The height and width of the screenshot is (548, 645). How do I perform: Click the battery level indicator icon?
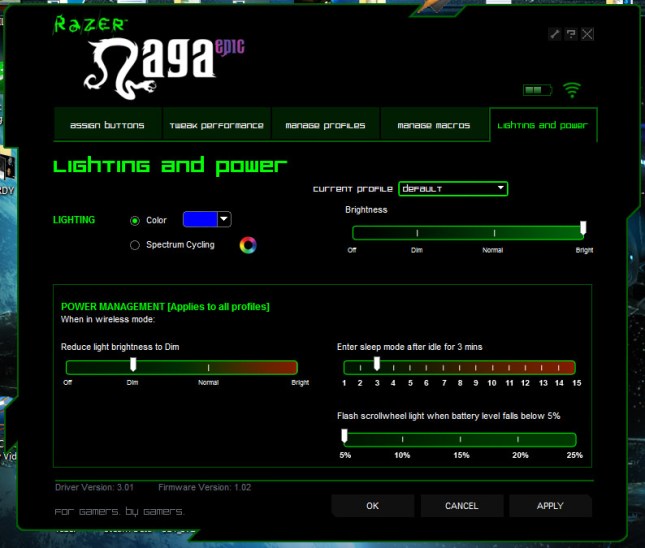tap(537, 90)
